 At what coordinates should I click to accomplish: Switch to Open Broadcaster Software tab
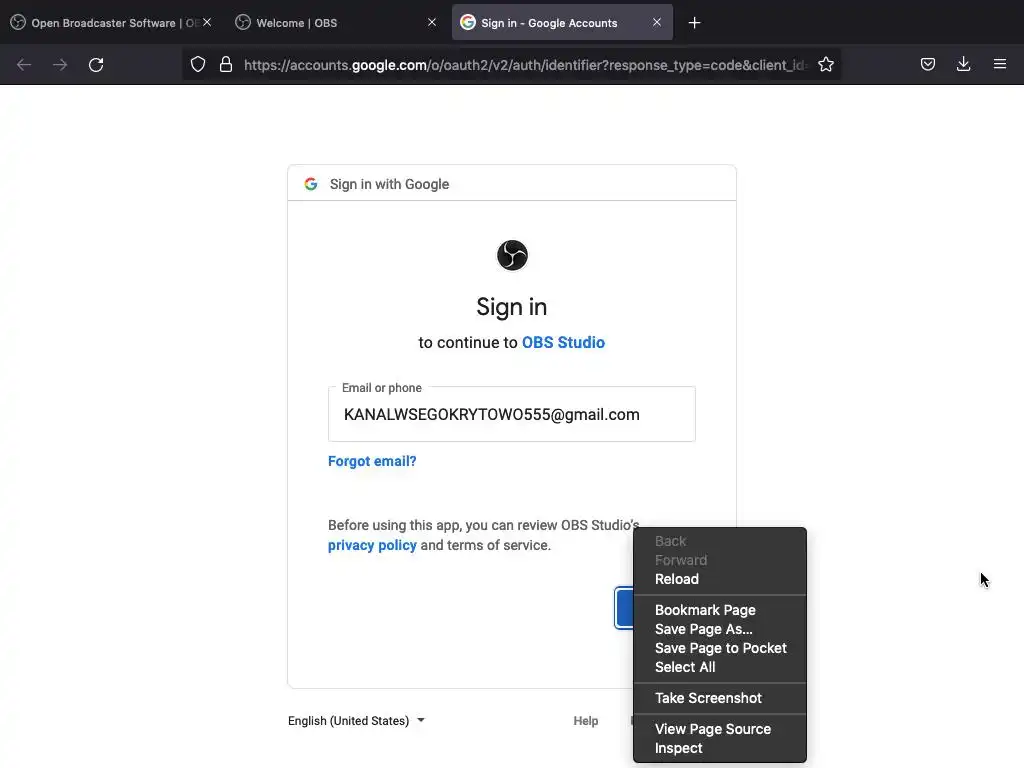tap(112, 23)
